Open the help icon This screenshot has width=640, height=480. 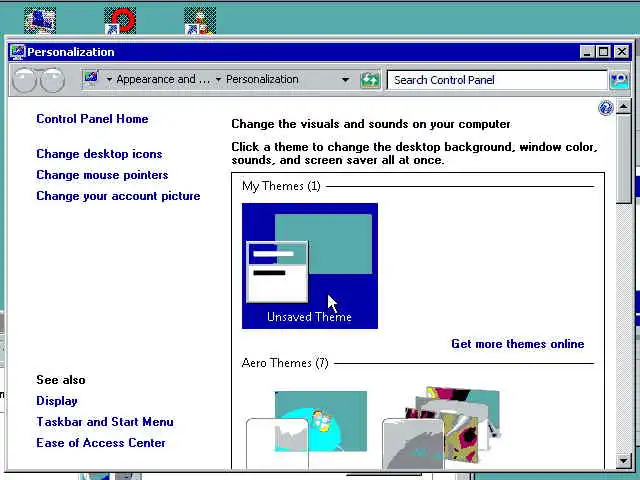[606, 108]
